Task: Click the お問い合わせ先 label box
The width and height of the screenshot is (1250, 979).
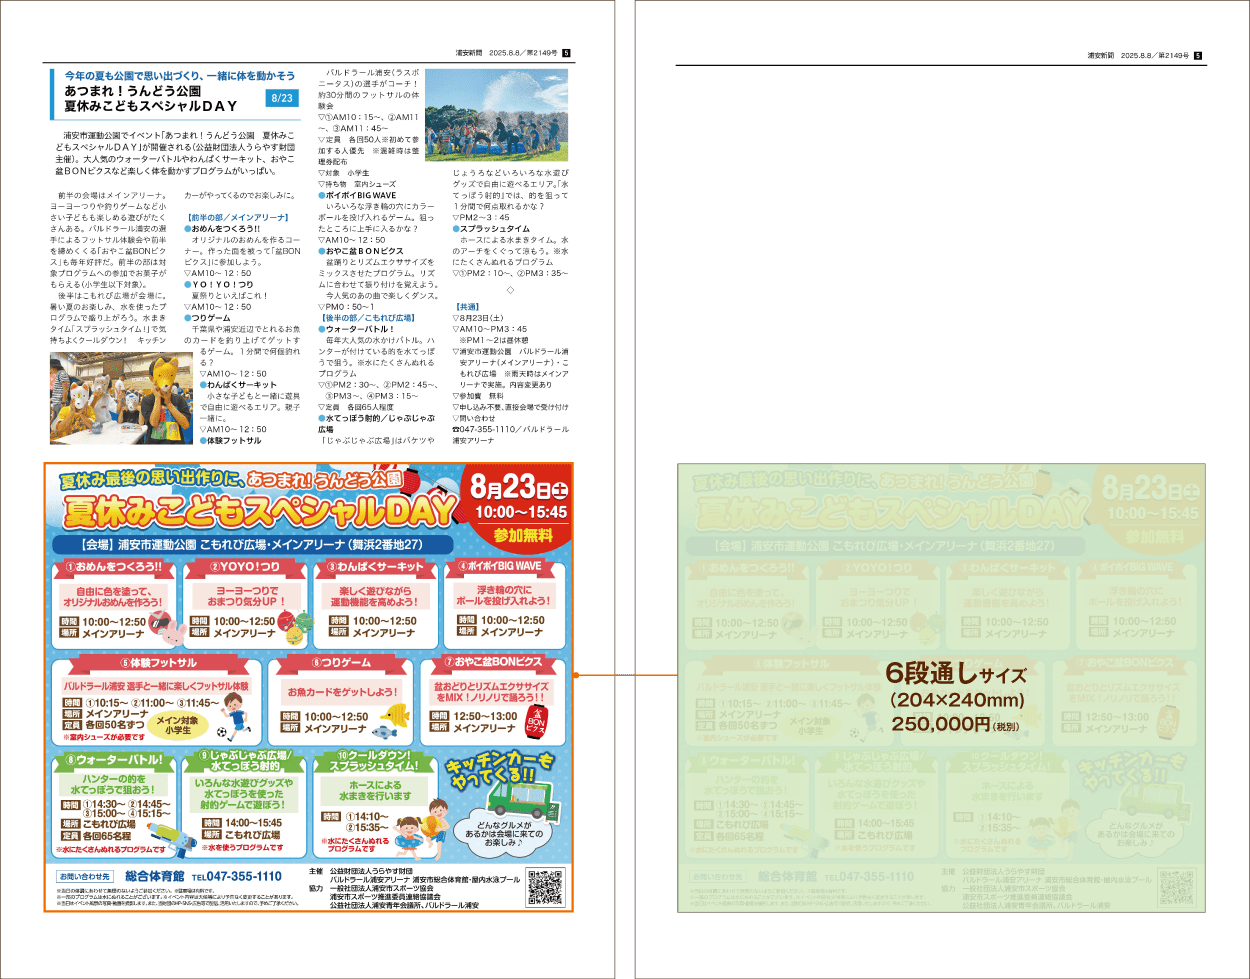Action: click(85, 877)
